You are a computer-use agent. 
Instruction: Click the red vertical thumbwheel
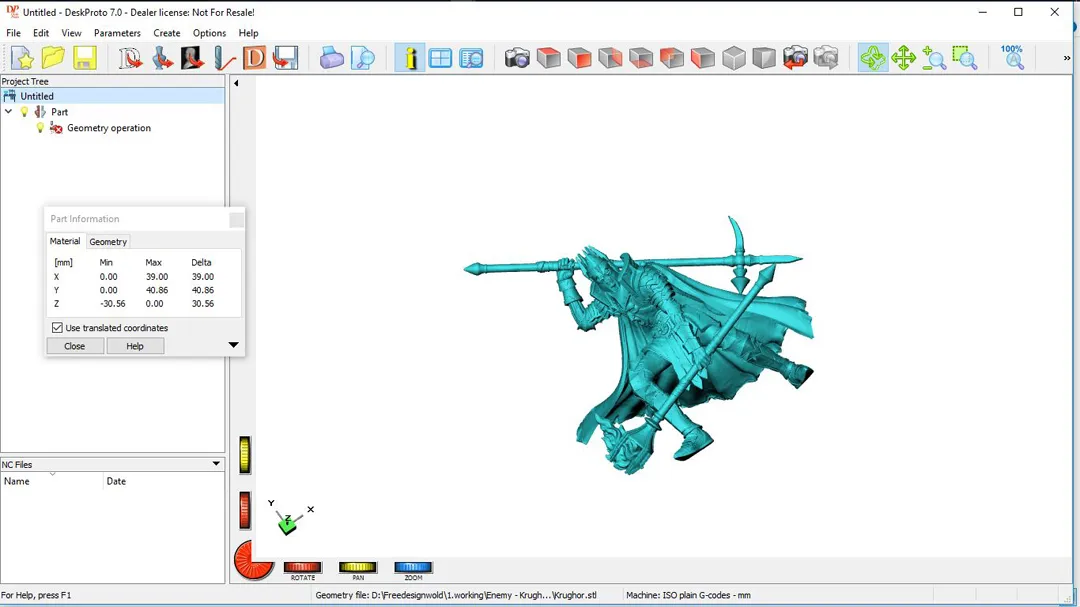[x=245, y=511]
